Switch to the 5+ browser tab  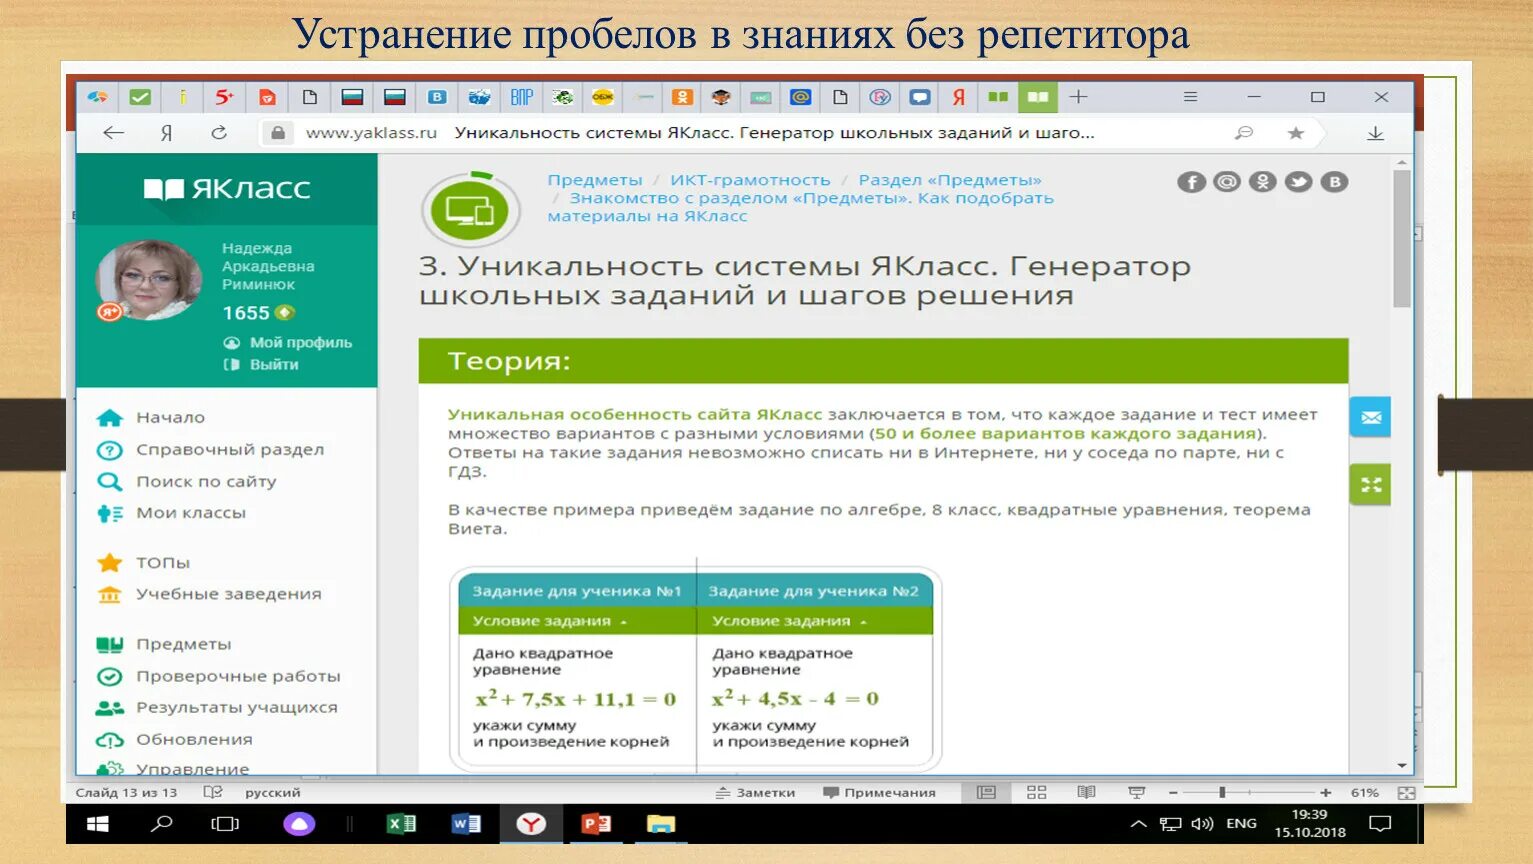[x=224, y=97]
